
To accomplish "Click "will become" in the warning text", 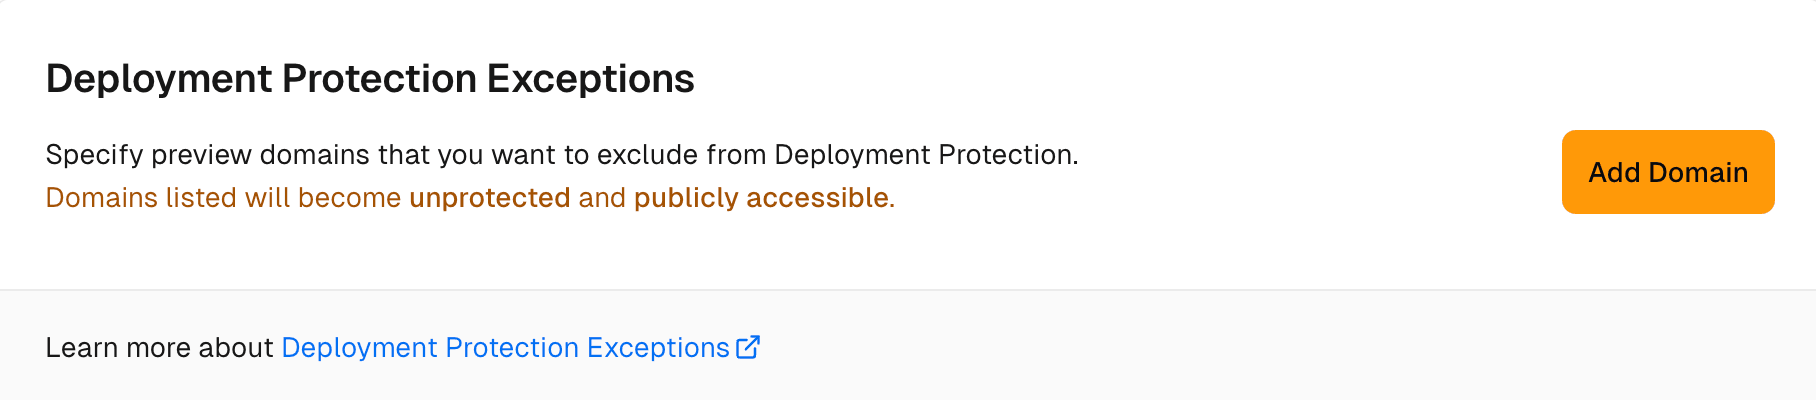I will pos(323,198).
